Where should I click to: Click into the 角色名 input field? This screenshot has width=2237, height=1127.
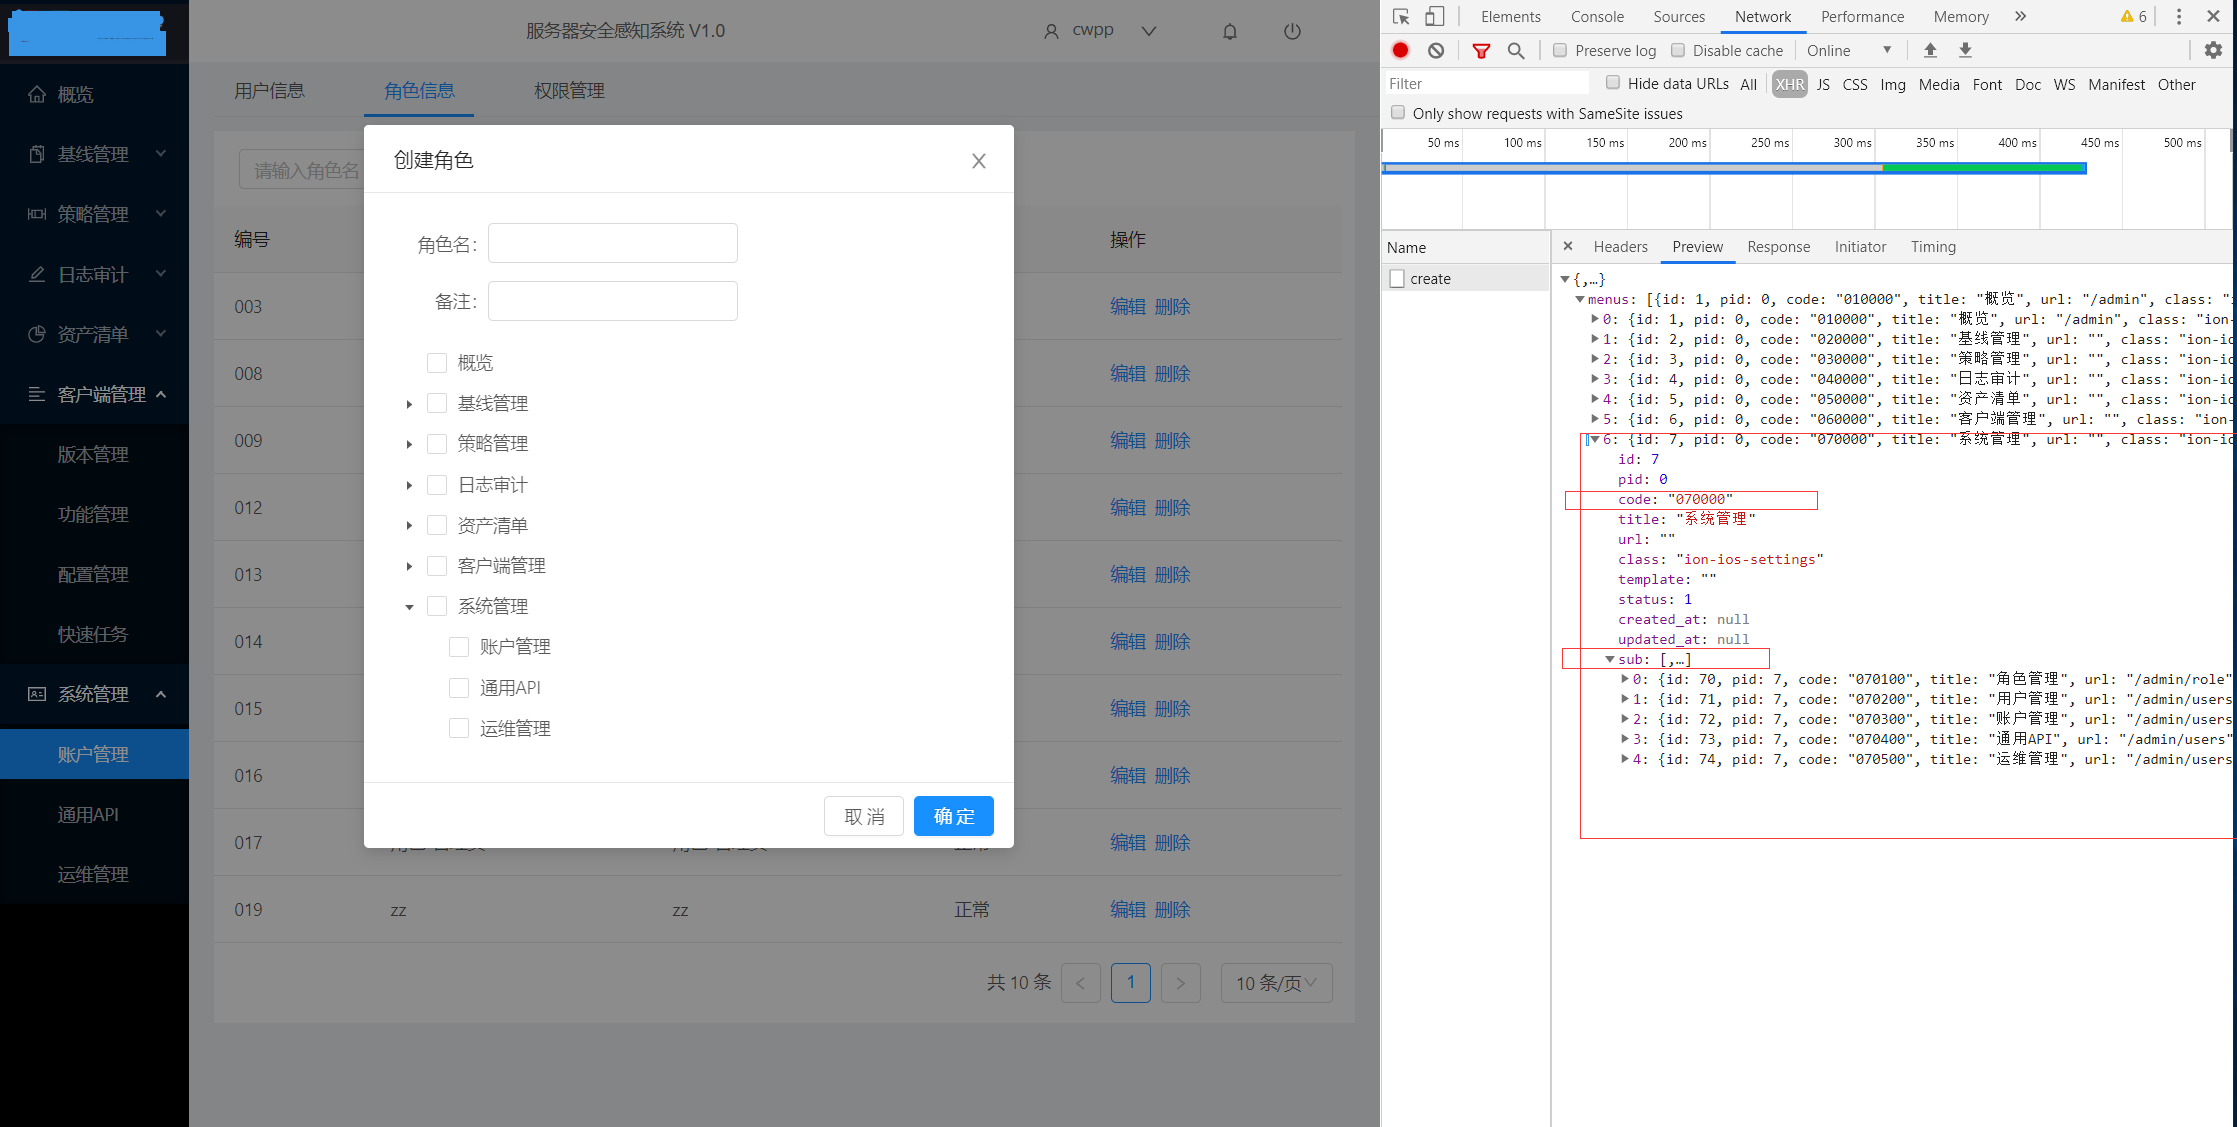click(612, 243)
